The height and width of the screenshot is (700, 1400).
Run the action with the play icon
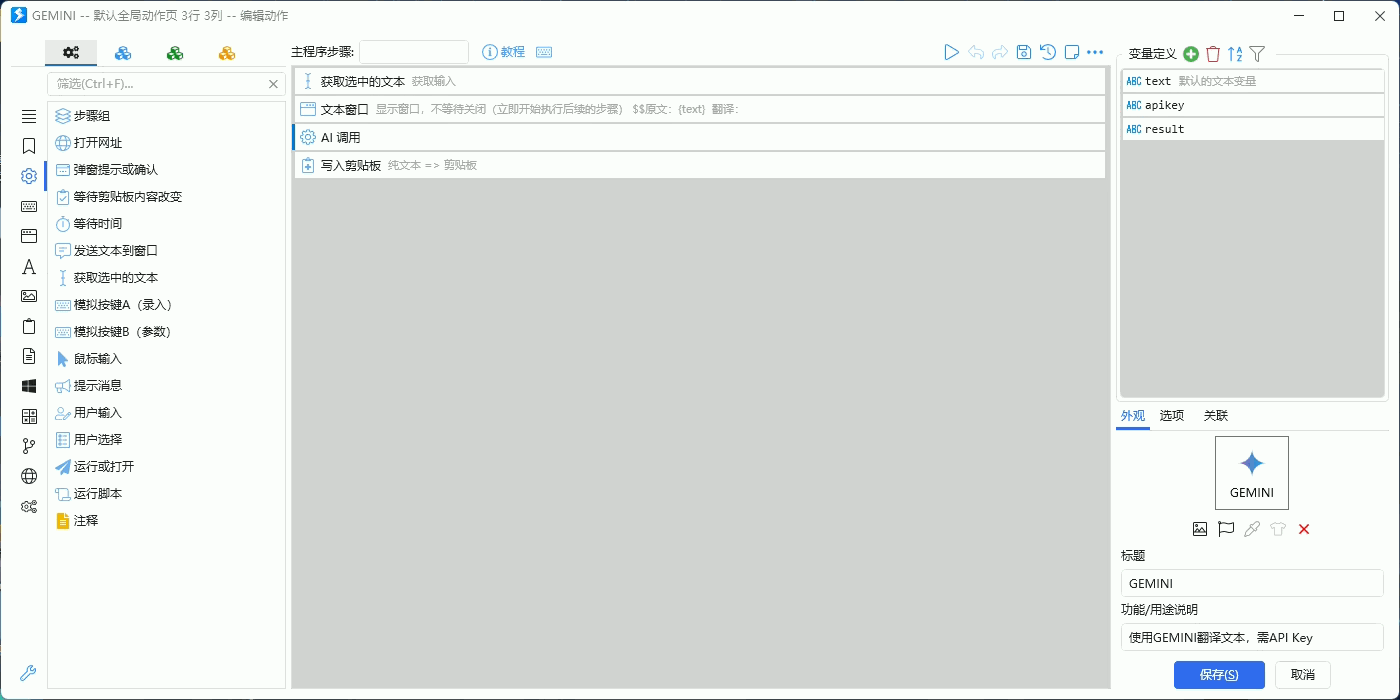951,52
